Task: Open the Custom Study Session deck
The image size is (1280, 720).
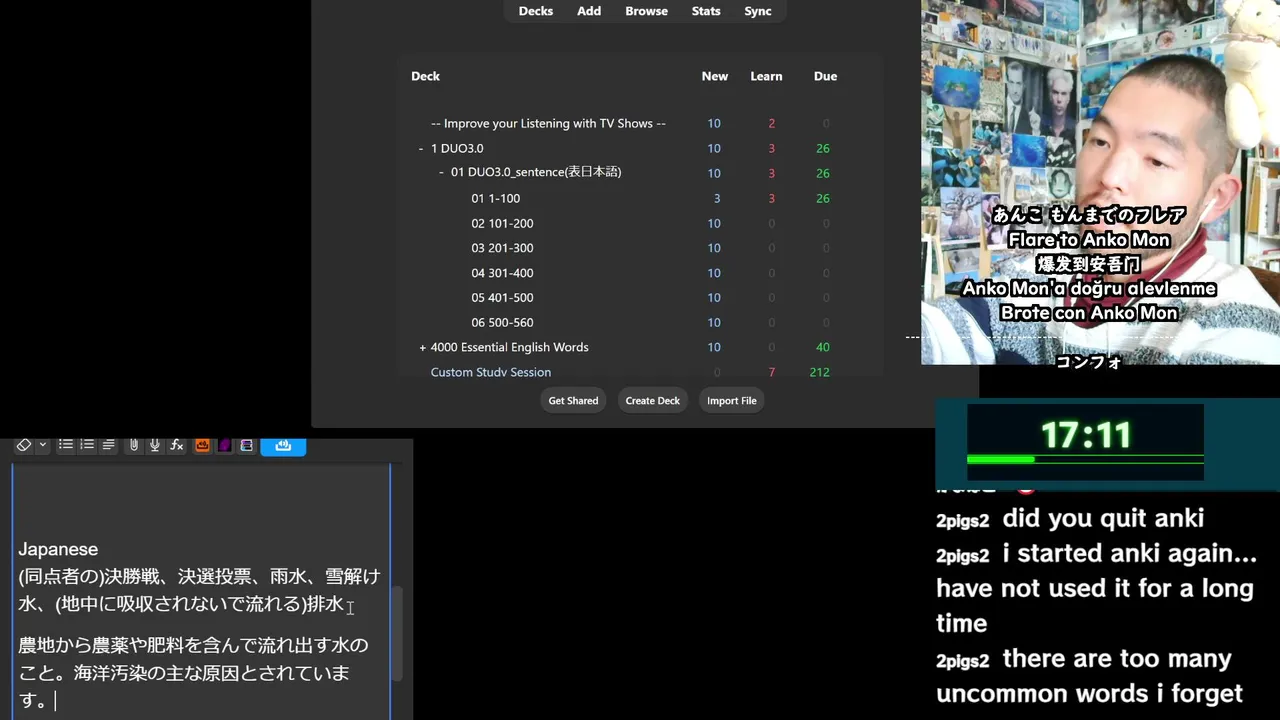Action: [491, 372]
